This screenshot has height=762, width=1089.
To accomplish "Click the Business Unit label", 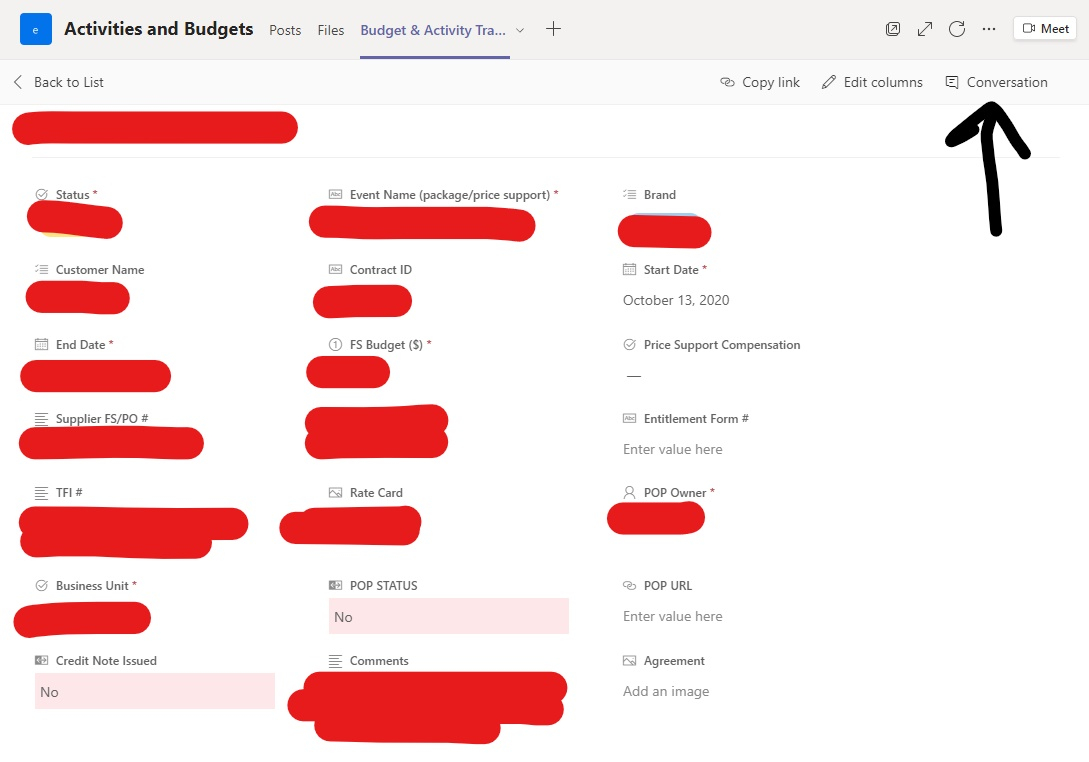I will tap(92, 586).
